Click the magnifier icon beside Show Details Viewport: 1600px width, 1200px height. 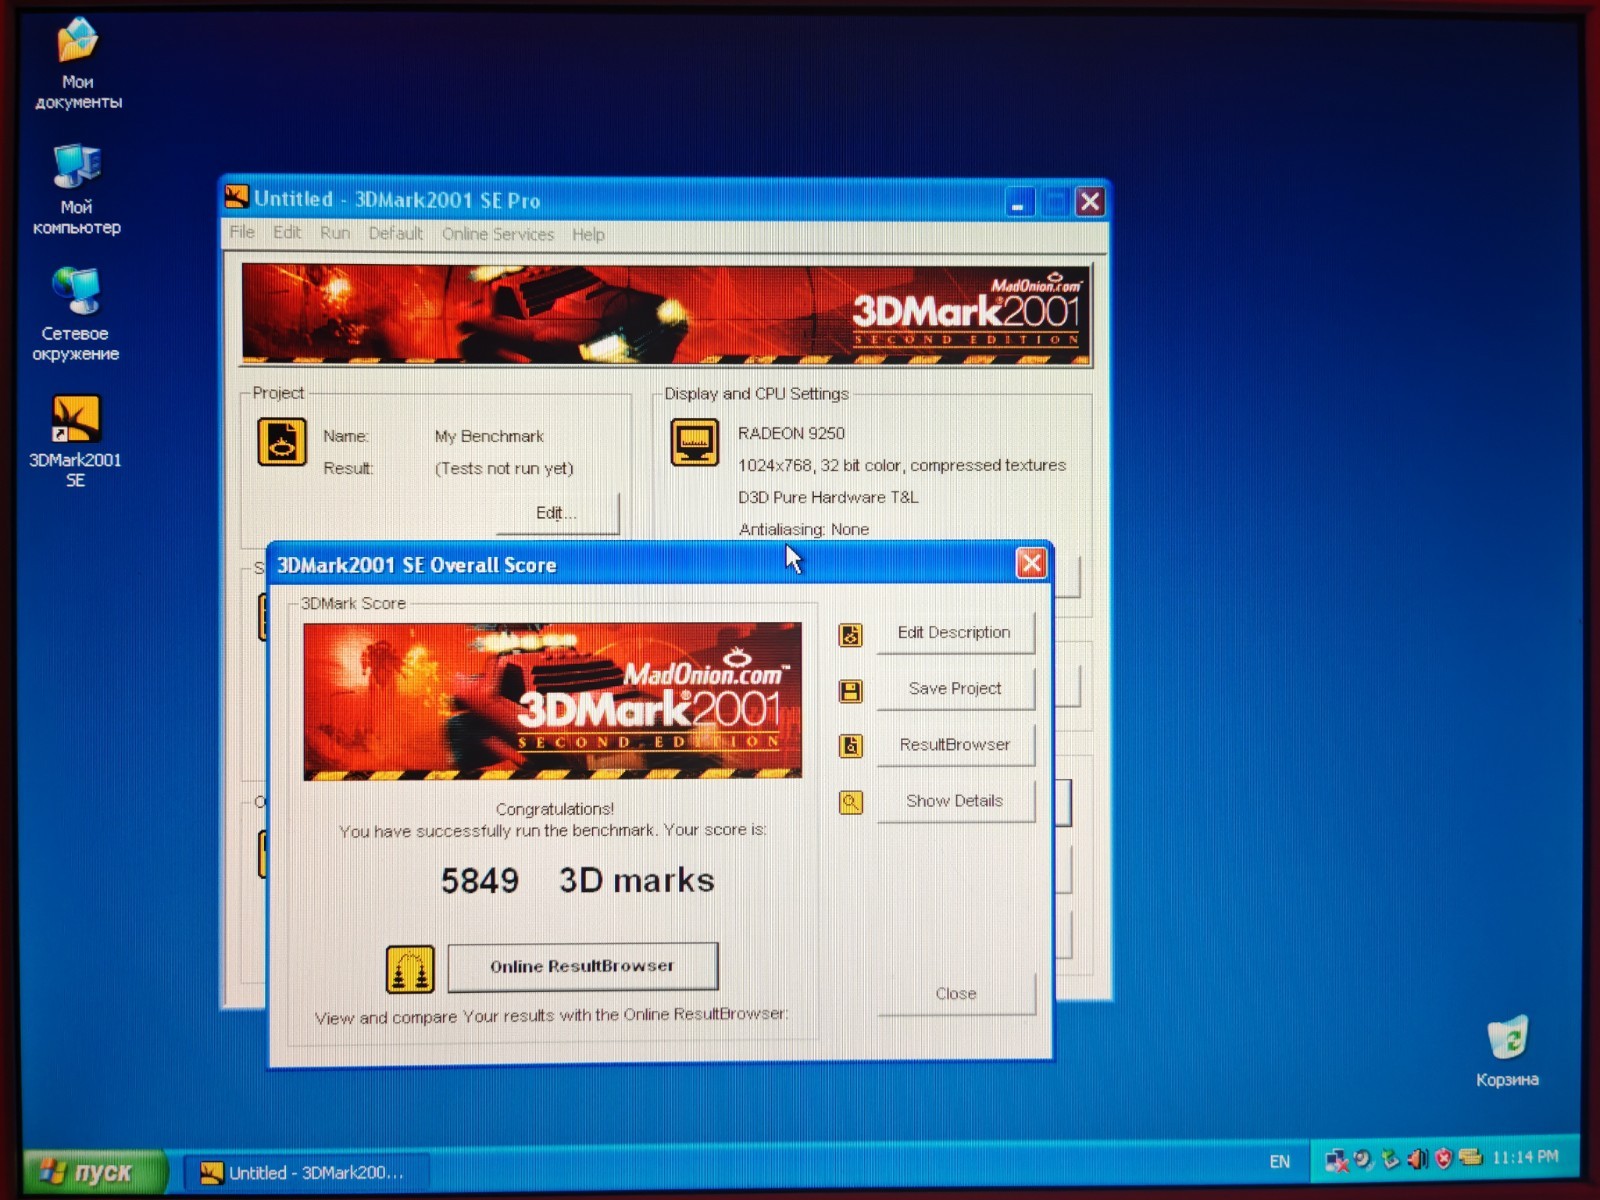coord(850,802)
